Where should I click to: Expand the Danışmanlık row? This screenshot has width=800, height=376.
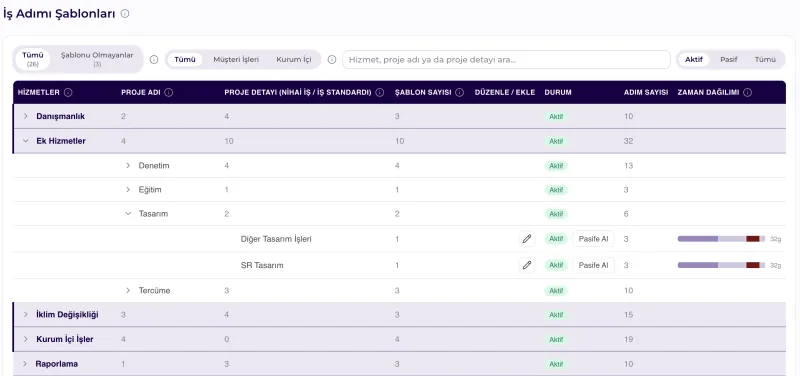[x=26, y=116]
